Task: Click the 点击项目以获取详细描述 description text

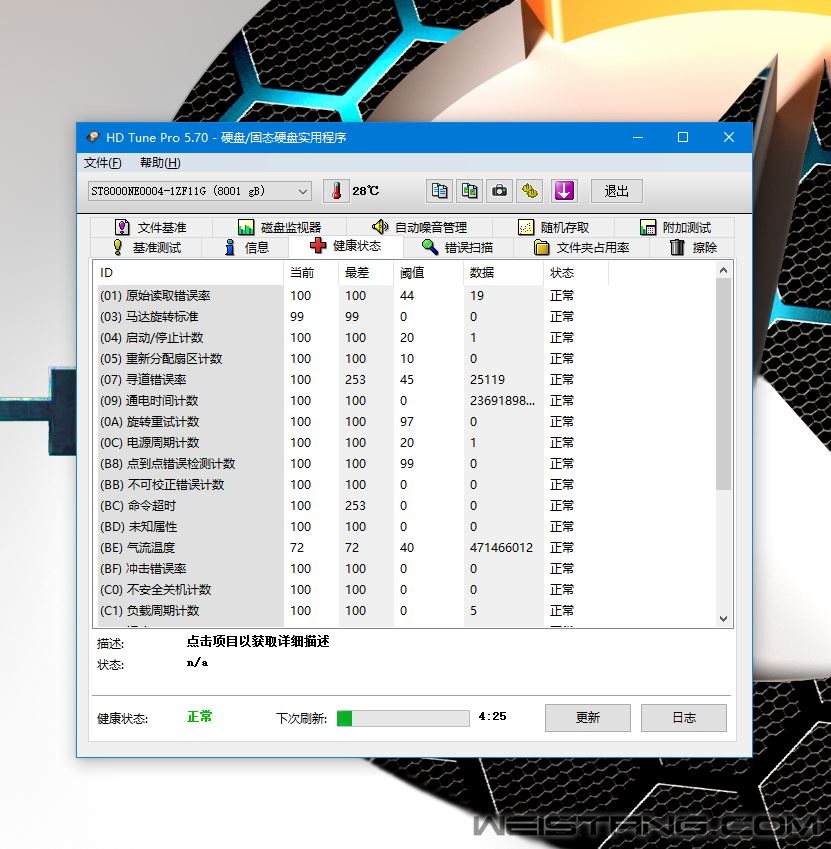Action: 258,642
